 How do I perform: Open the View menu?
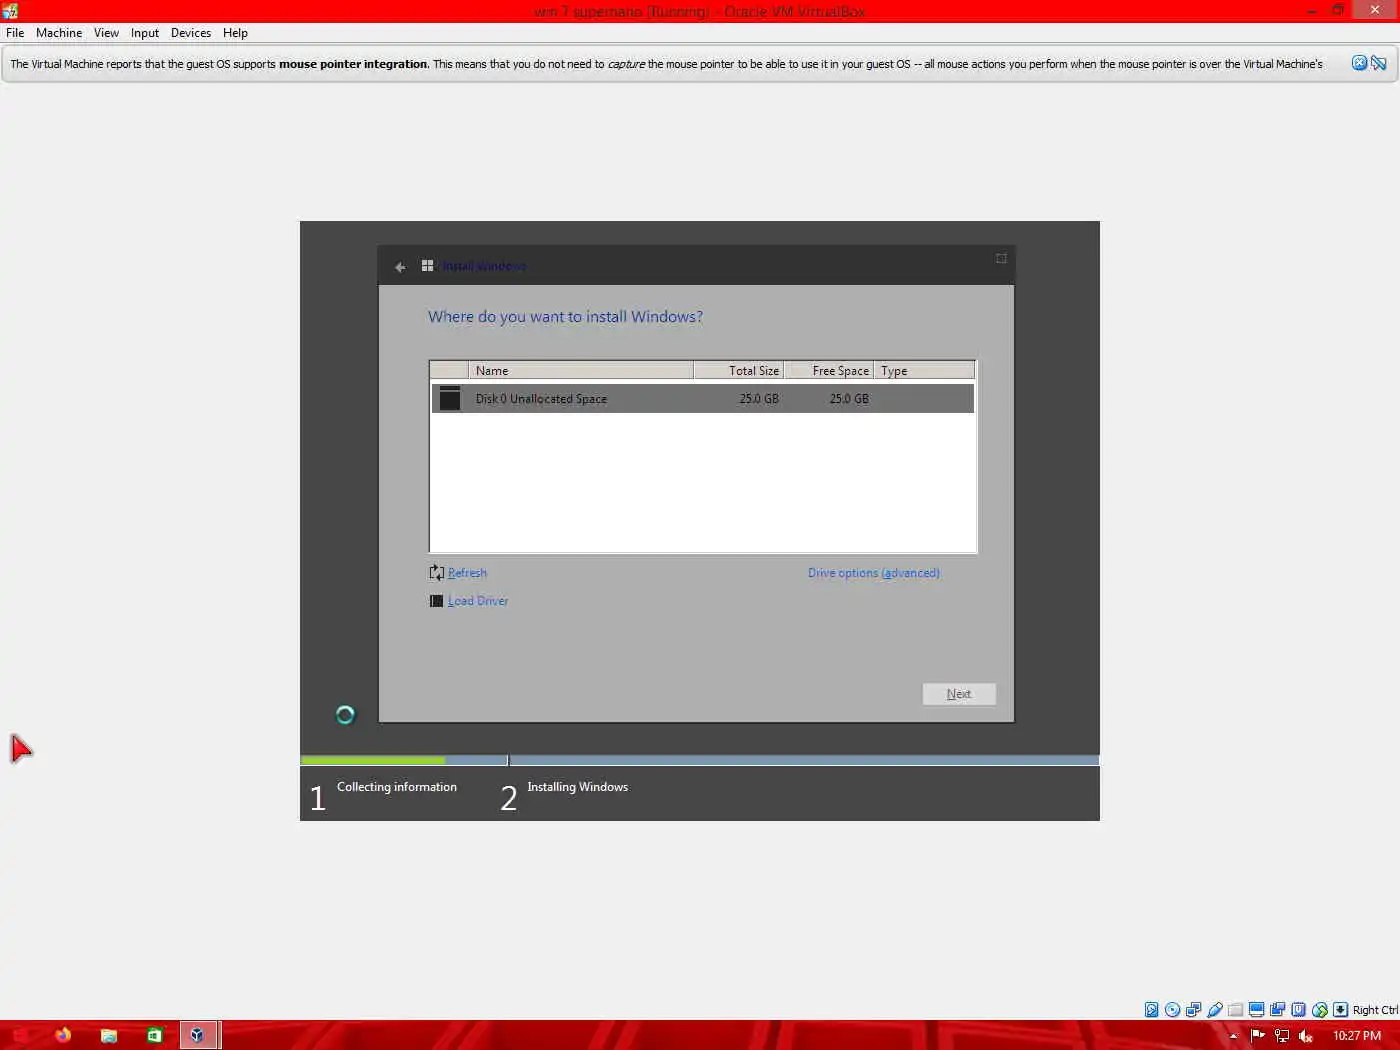(106, 33)
